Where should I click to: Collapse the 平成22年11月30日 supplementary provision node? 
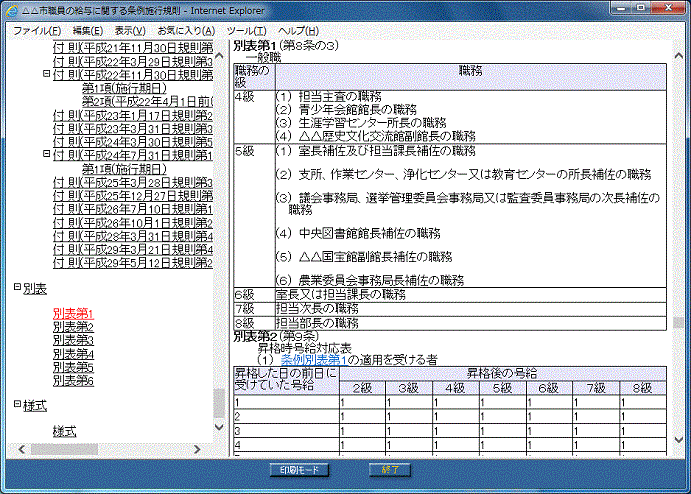pos(46,75)
